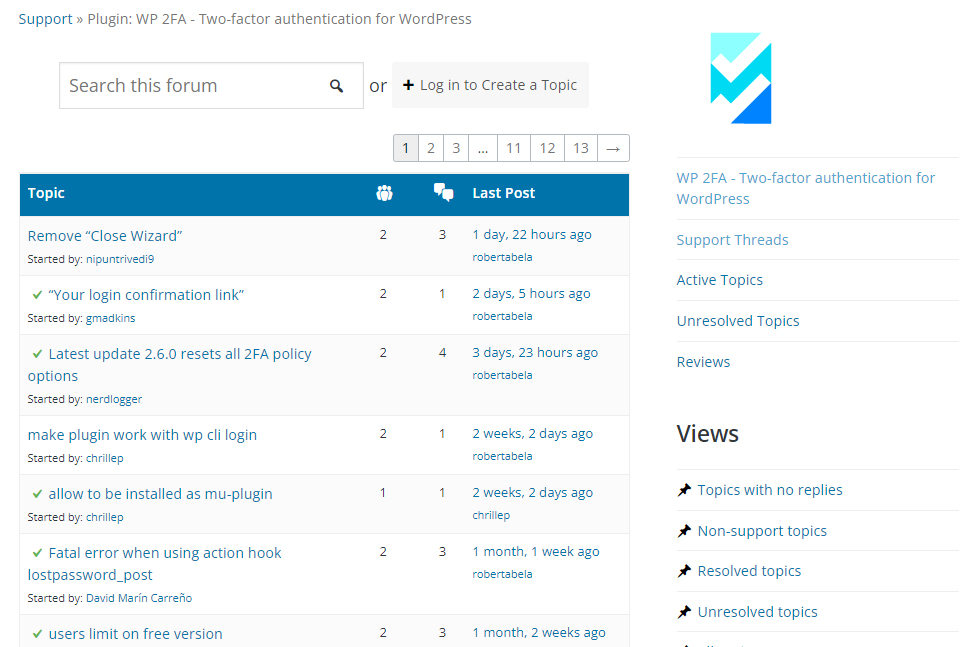The image size is (970, 647).
Task: View nipuntrivedi9's profile
Action: pyautogui.click(x=120, y=259)
